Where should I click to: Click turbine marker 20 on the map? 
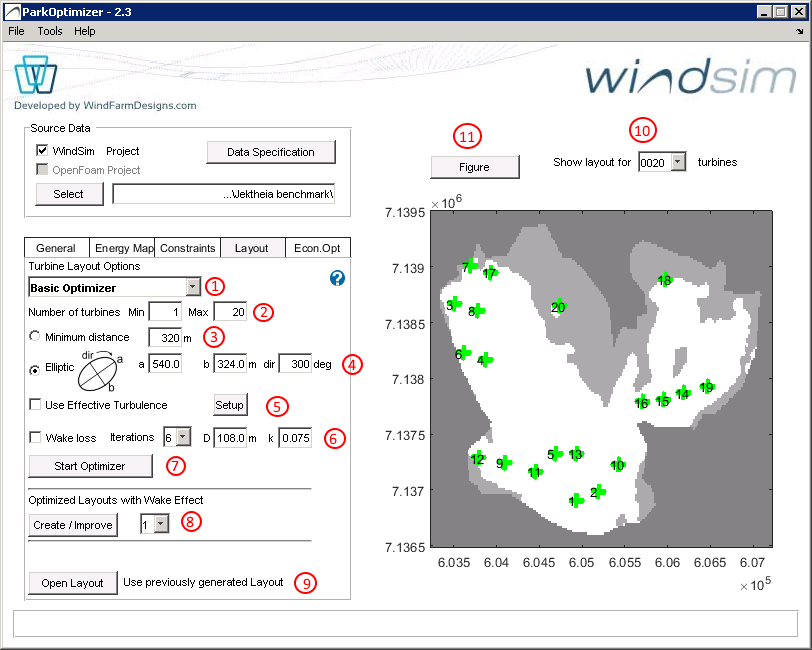[558, 307]
